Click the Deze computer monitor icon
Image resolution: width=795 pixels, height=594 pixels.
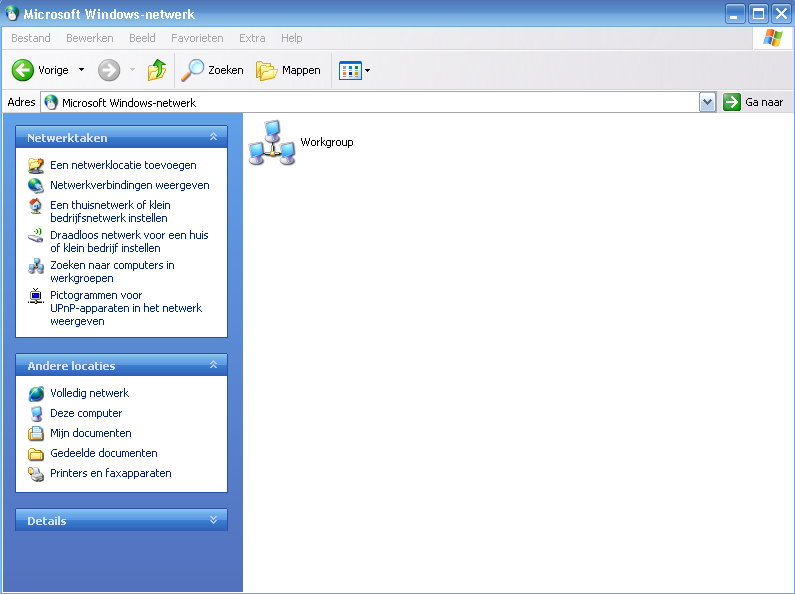pyautogui.click(x=36, y=414)
